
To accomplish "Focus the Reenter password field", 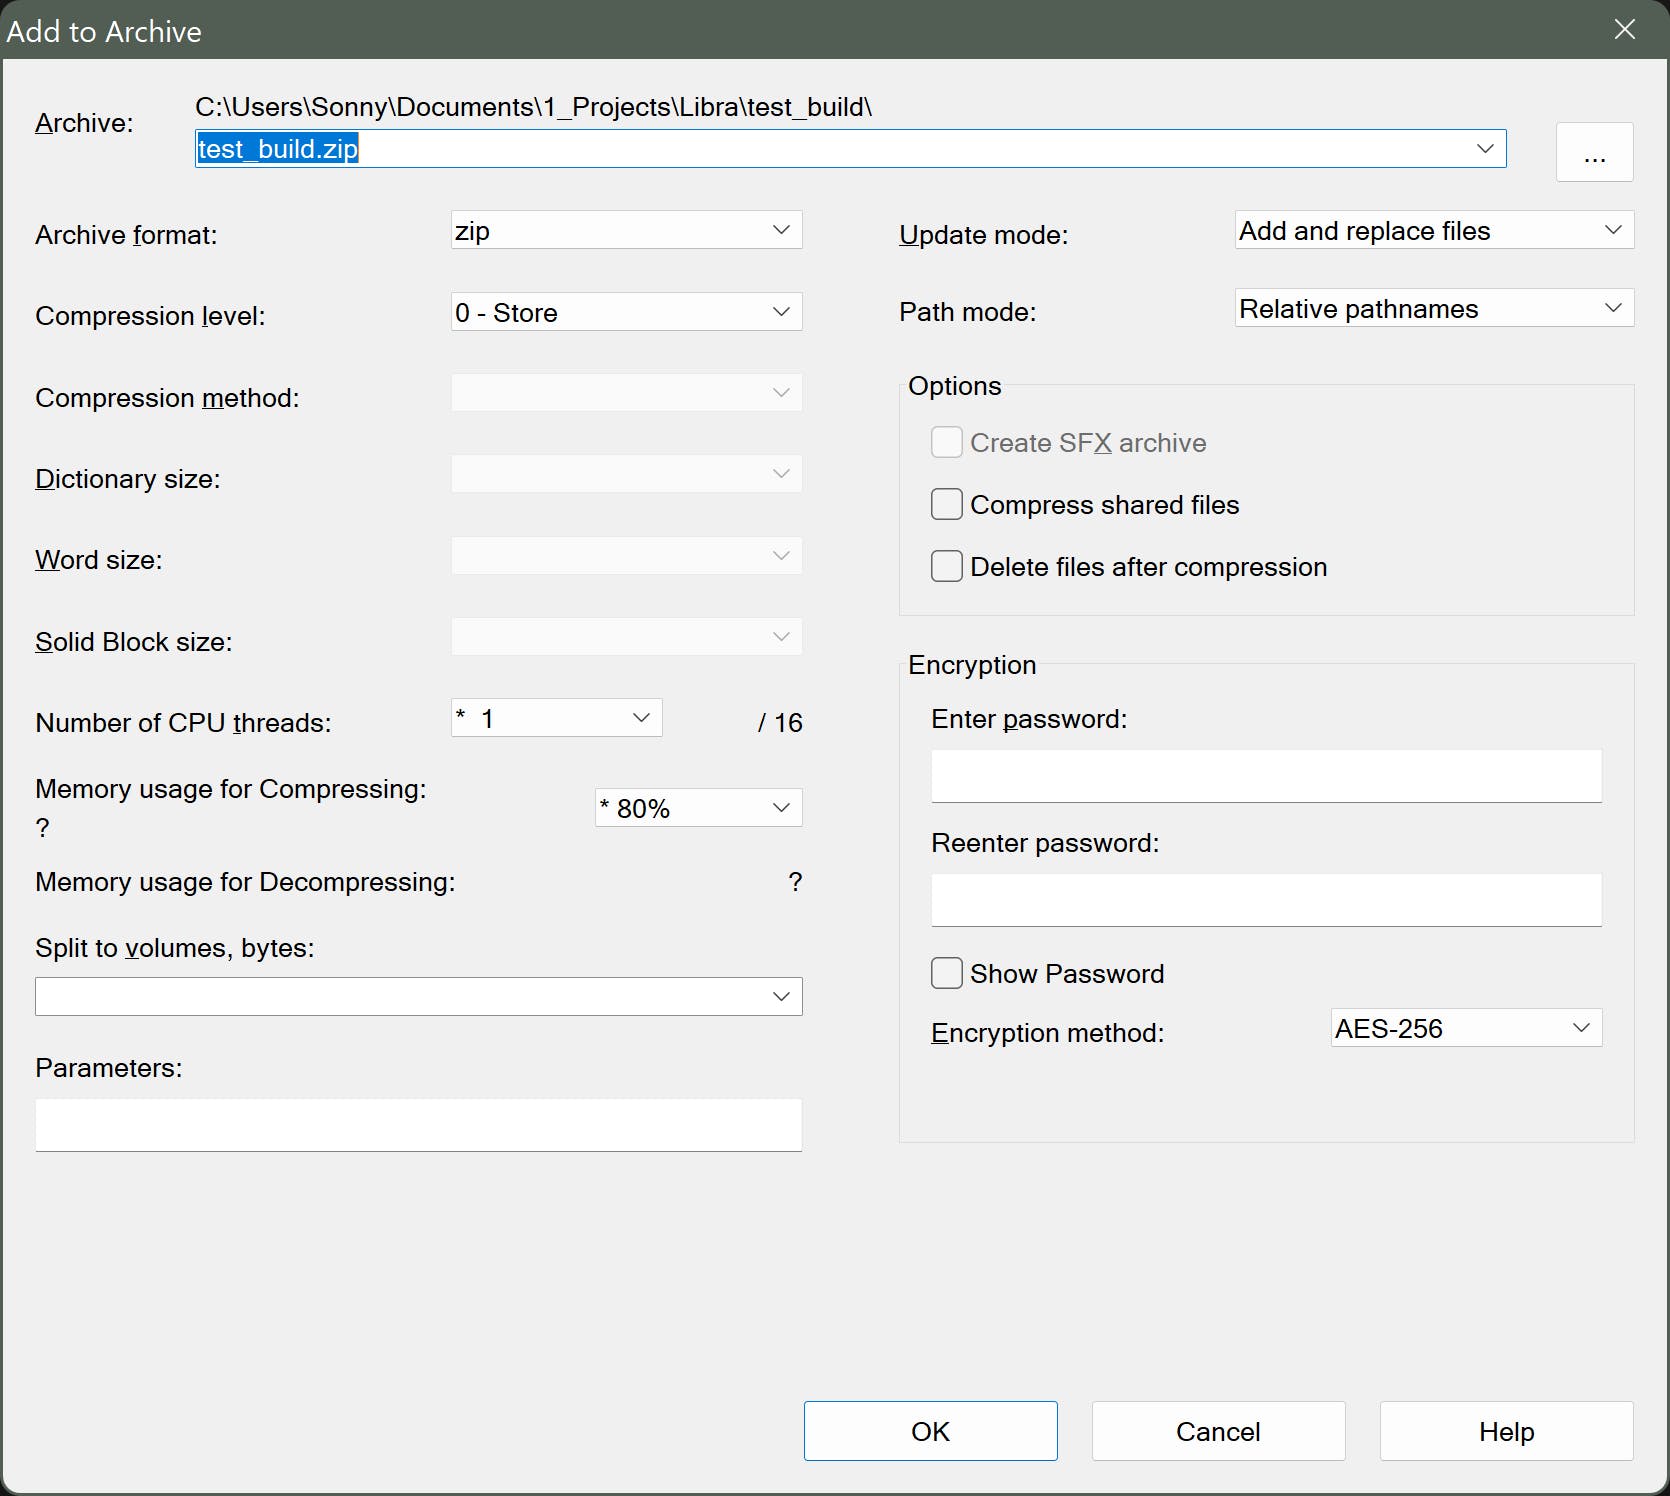I will (1265, 900).
